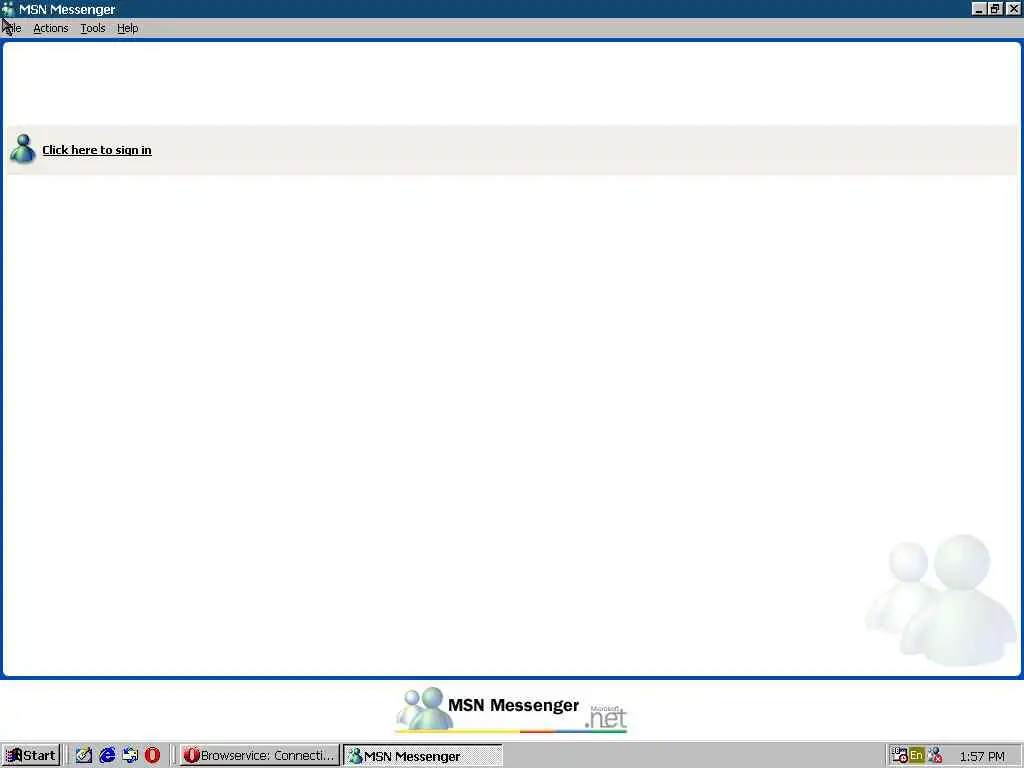Close the MSN Messenger window
Screen dimensions: 1024x768
tap(1013, 8)
